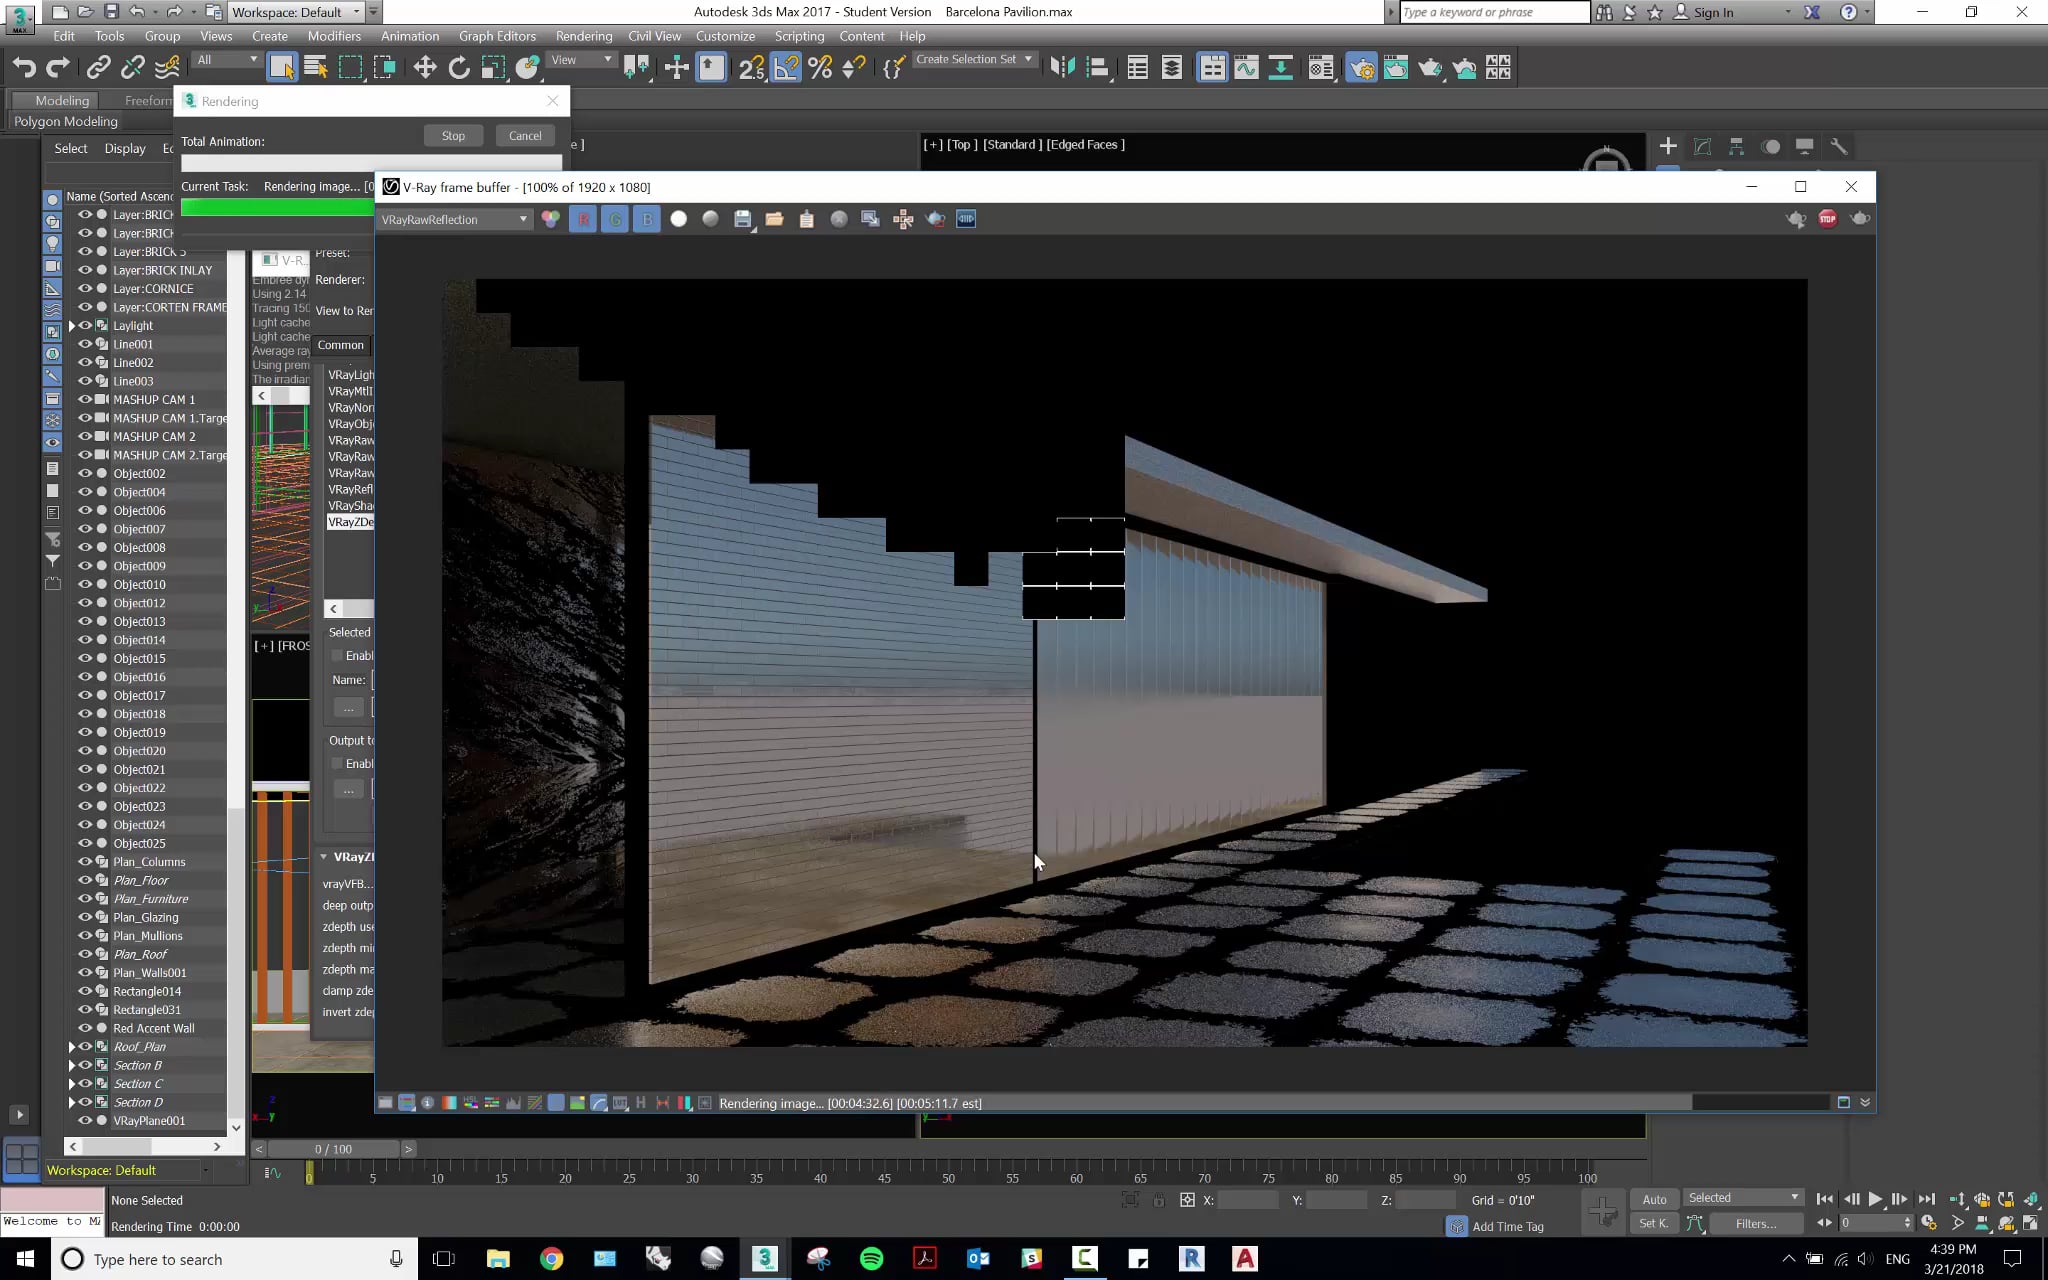Image resolution: width=2048 pixels, height=1280 pixels.
Task: Open the Create Selection Set dropdown
Action: (973, 60)
